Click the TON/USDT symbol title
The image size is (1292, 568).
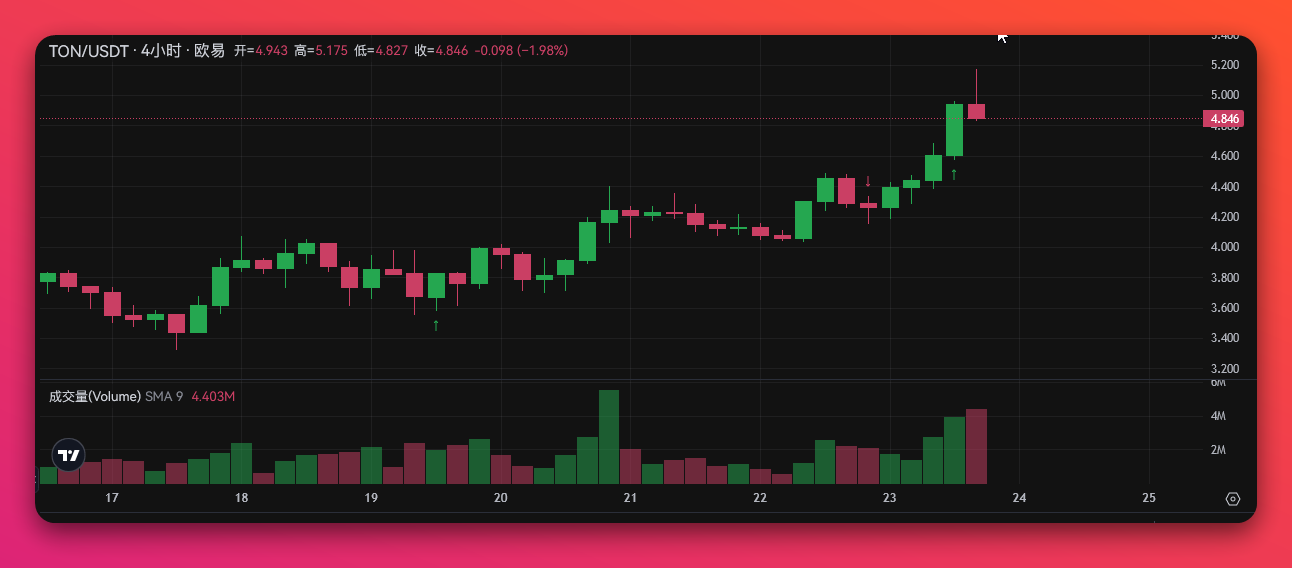click(89, 50)
